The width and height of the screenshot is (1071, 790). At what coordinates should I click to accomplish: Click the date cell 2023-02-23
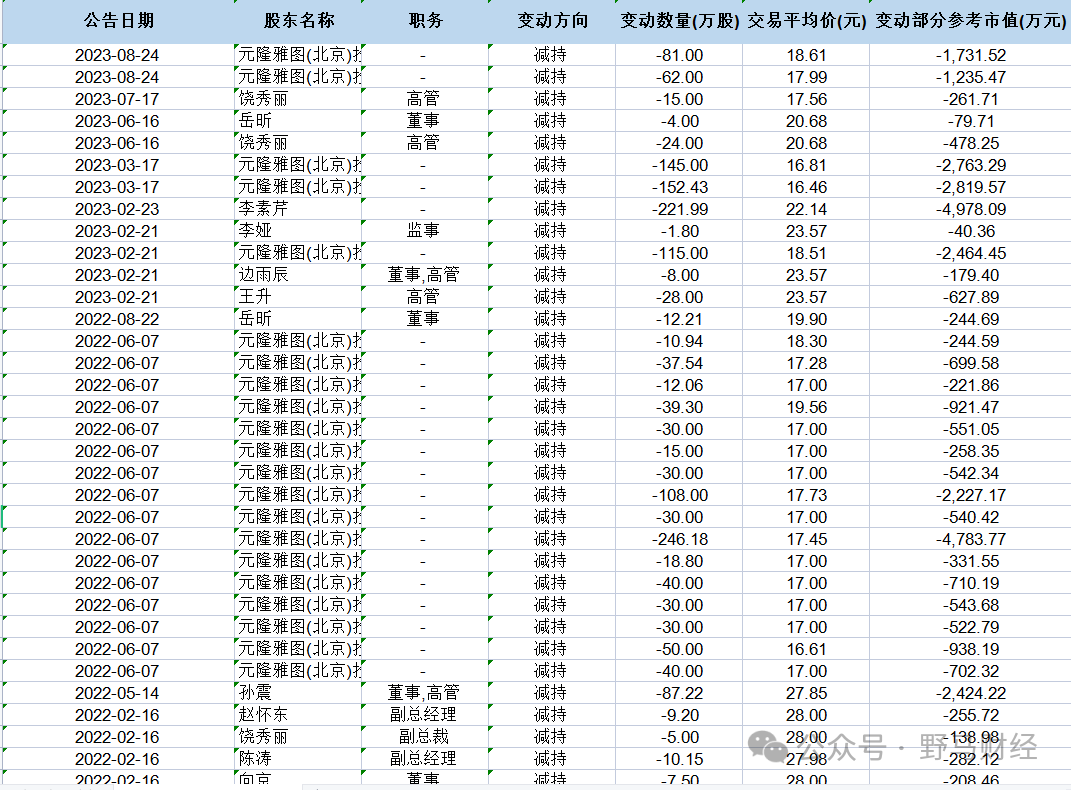(117, 209)
